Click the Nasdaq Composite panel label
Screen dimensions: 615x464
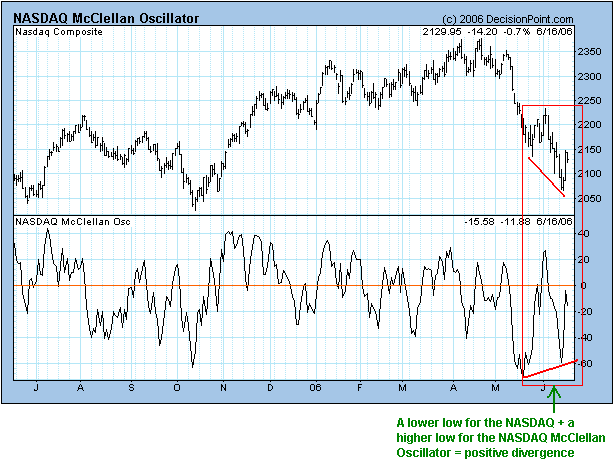click(x=62, y=33)
